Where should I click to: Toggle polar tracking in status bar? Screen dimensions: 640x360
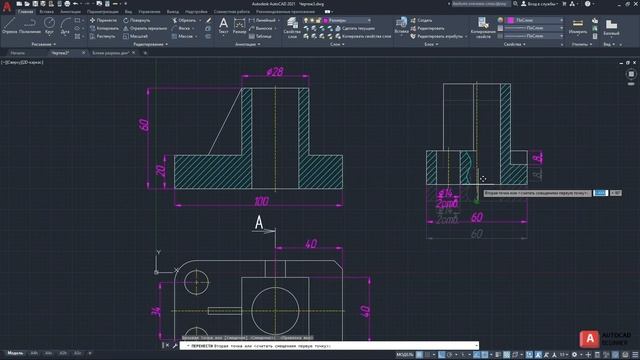tap(449, 355)
